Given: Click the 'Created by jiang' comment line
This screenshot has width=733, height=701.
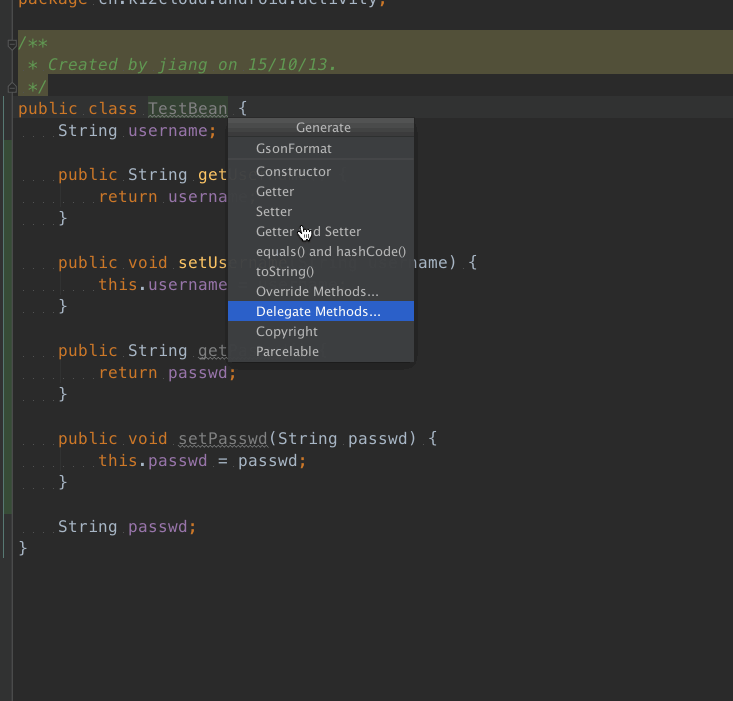Looking at the screenshot, I should point(190,64).
